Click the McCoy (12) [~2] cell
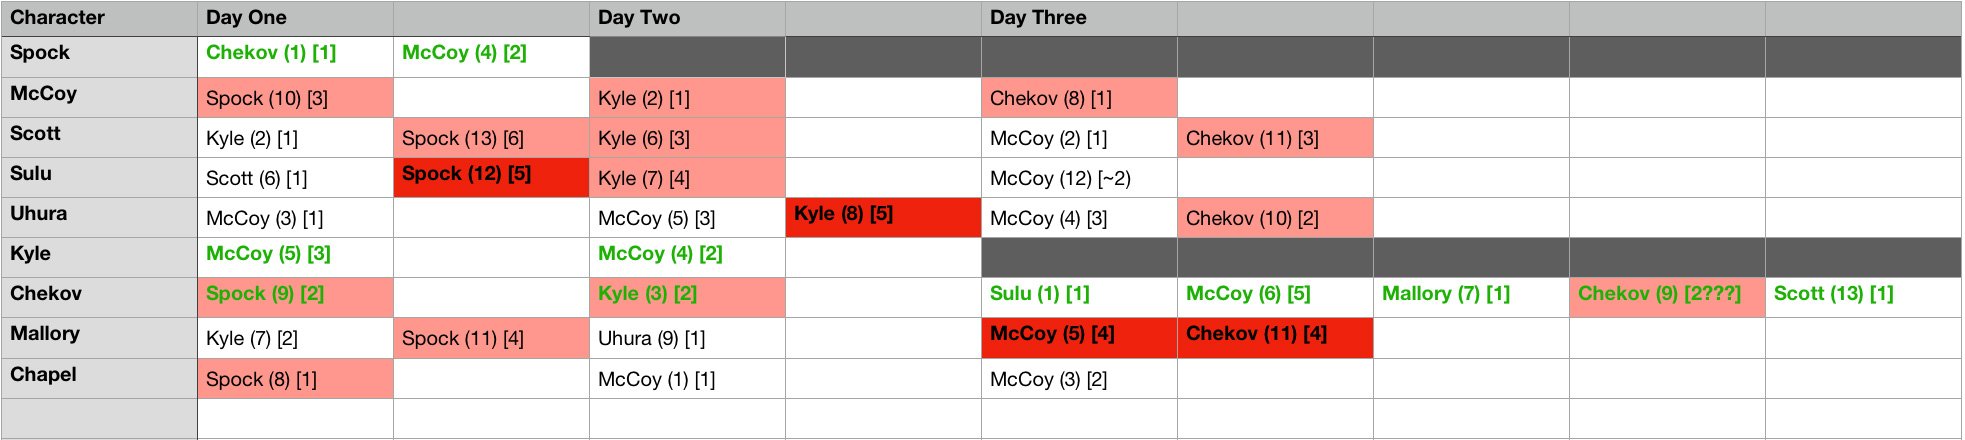Image resolution: width=1965 pixels, height=440 pixels. pyautogui.click(x=1078, y=178)
